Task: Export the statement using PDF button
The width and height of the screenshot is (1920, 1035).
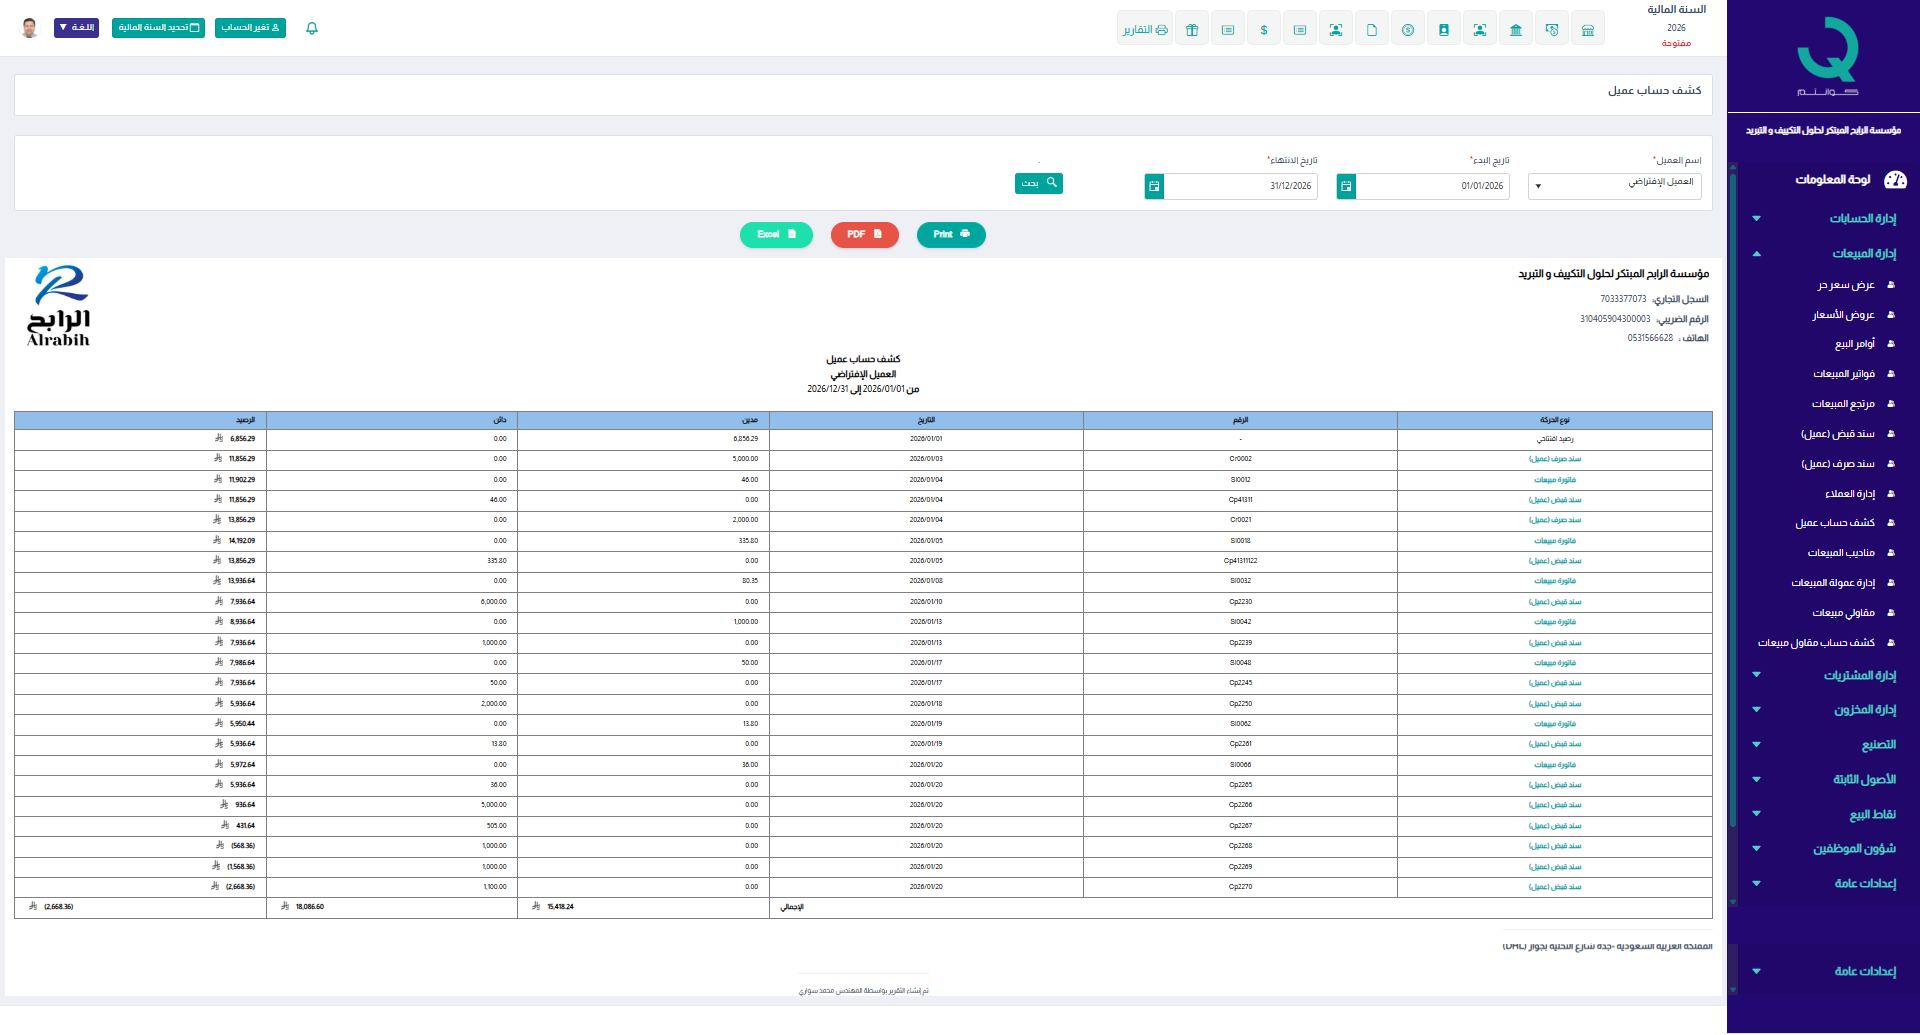Action: point(864,235)
